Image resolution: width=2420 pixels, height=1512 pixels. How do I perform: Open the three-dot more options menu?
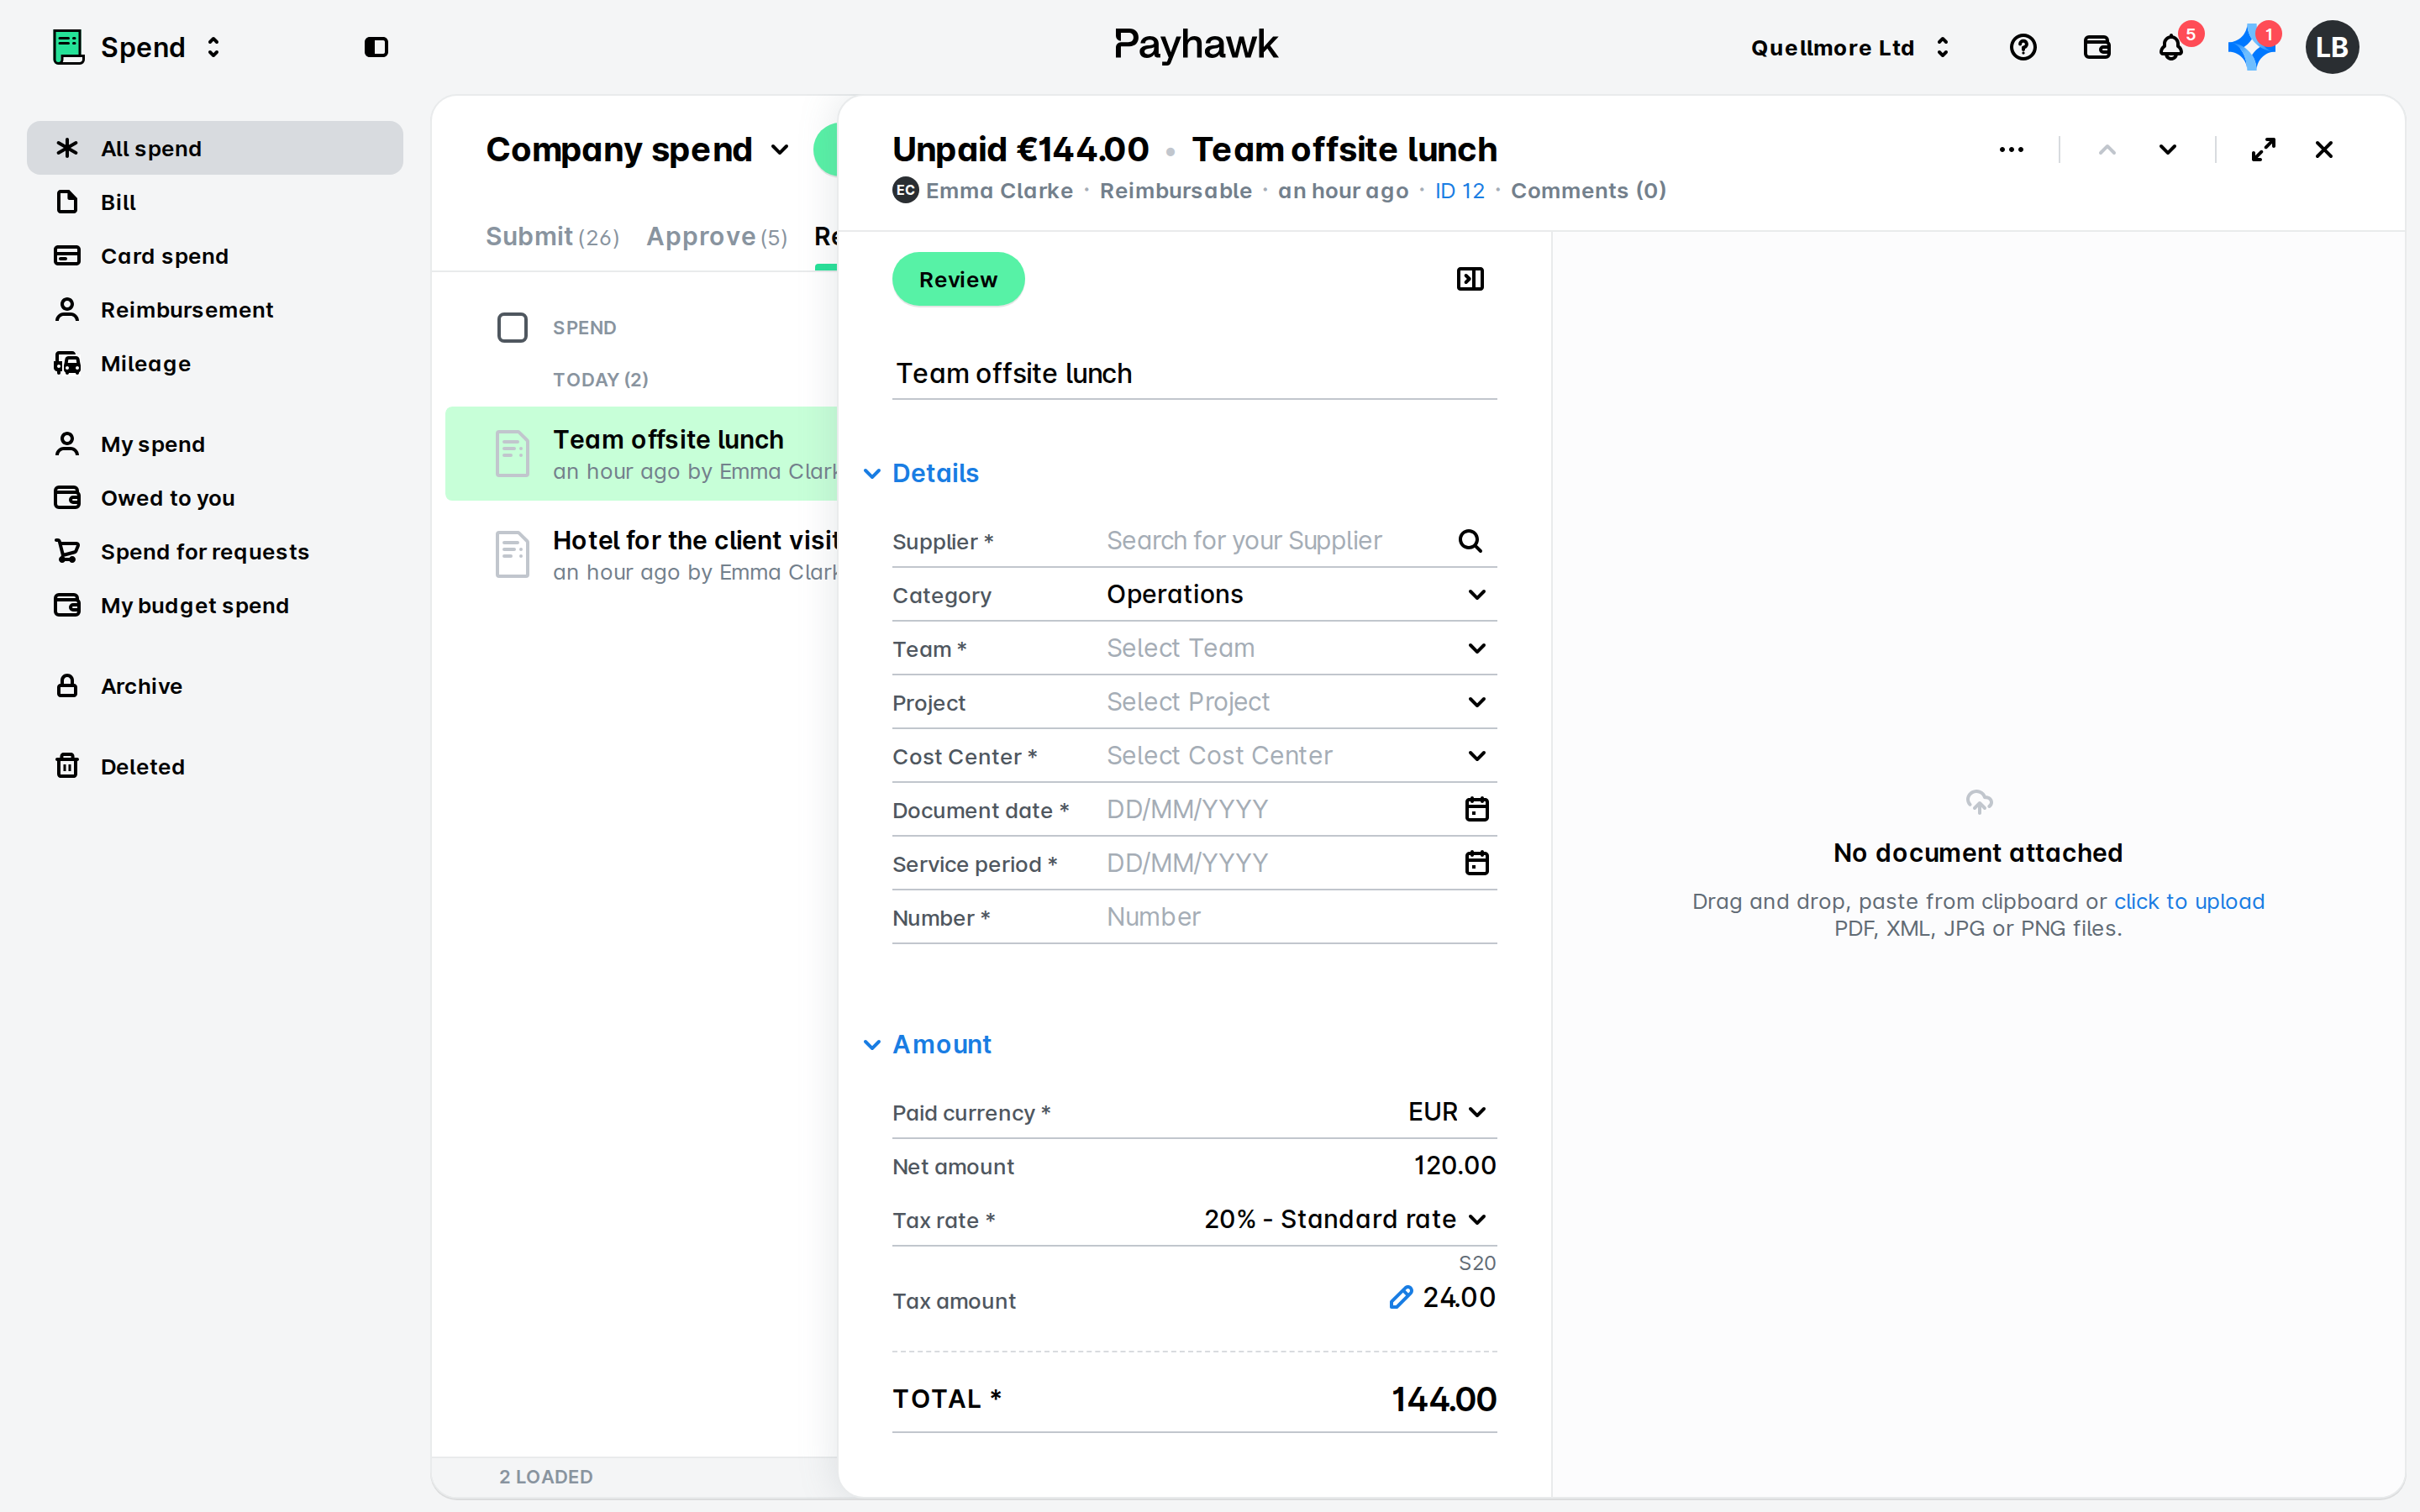coord(2011,150)
